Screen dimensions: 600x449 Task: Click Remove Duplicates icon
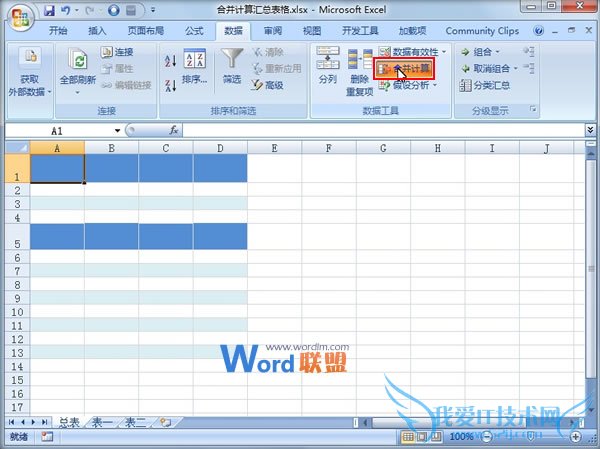[x=360, y=59]
